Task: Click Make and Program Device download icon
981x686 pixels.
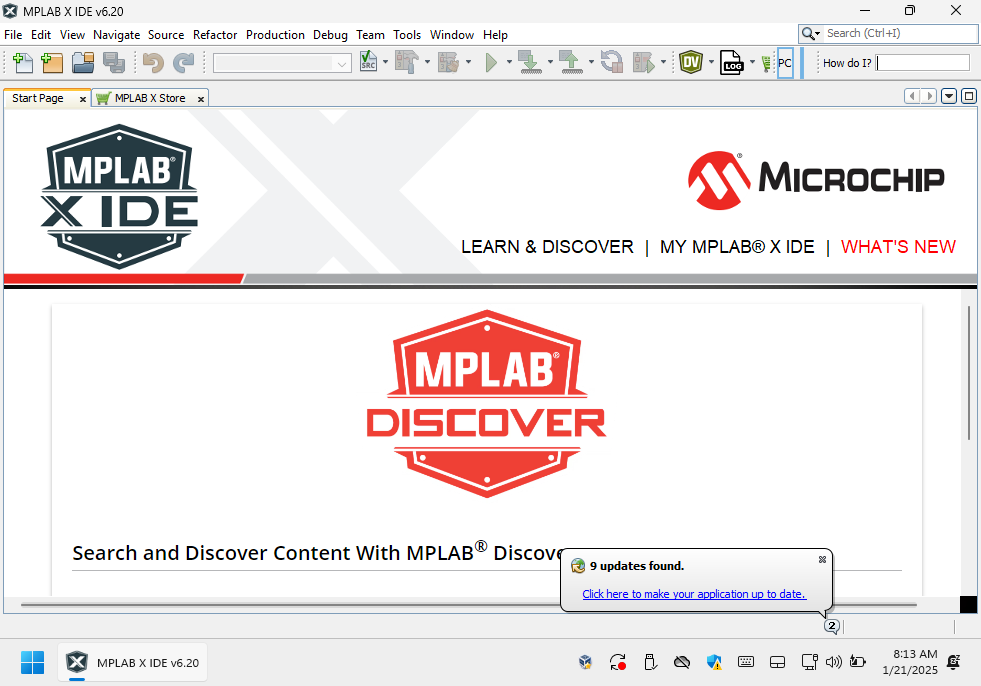Action: click(x=531, y=63)
